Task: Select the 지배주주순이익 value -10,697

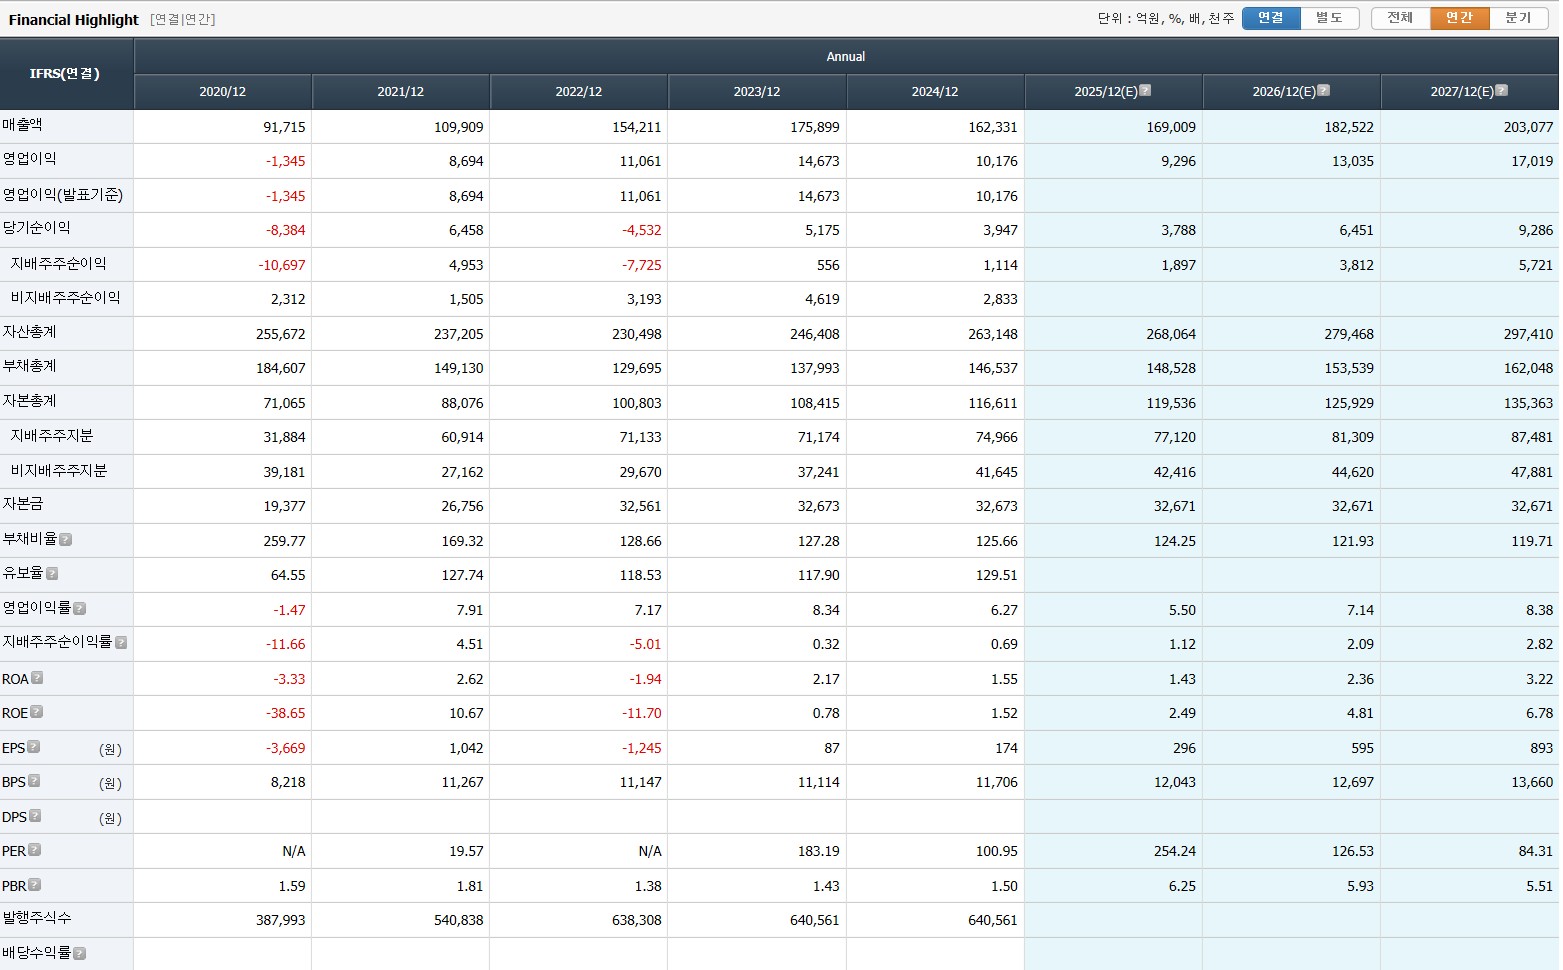Action: click(282, 265)
